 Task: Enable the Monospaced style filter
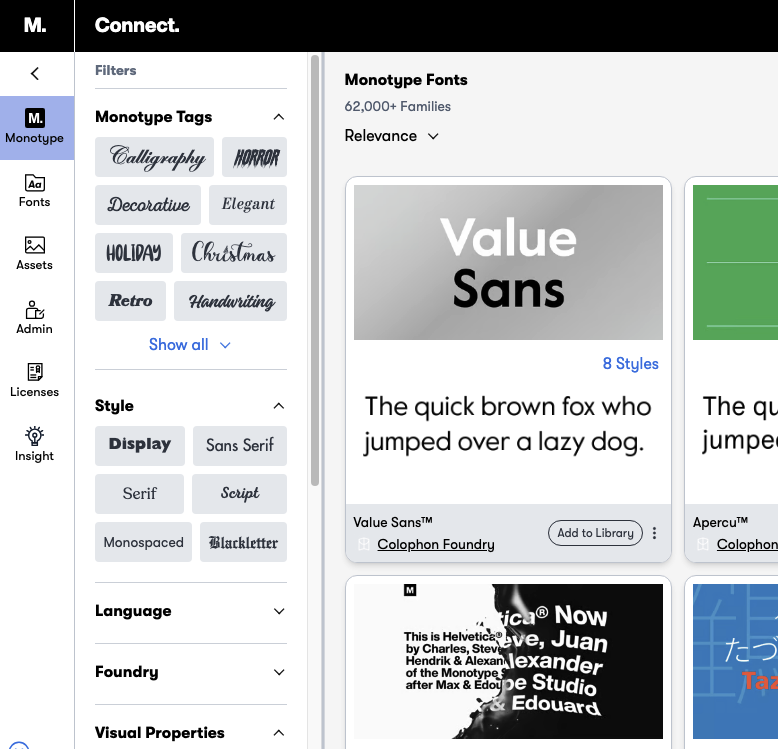point(143,542)
